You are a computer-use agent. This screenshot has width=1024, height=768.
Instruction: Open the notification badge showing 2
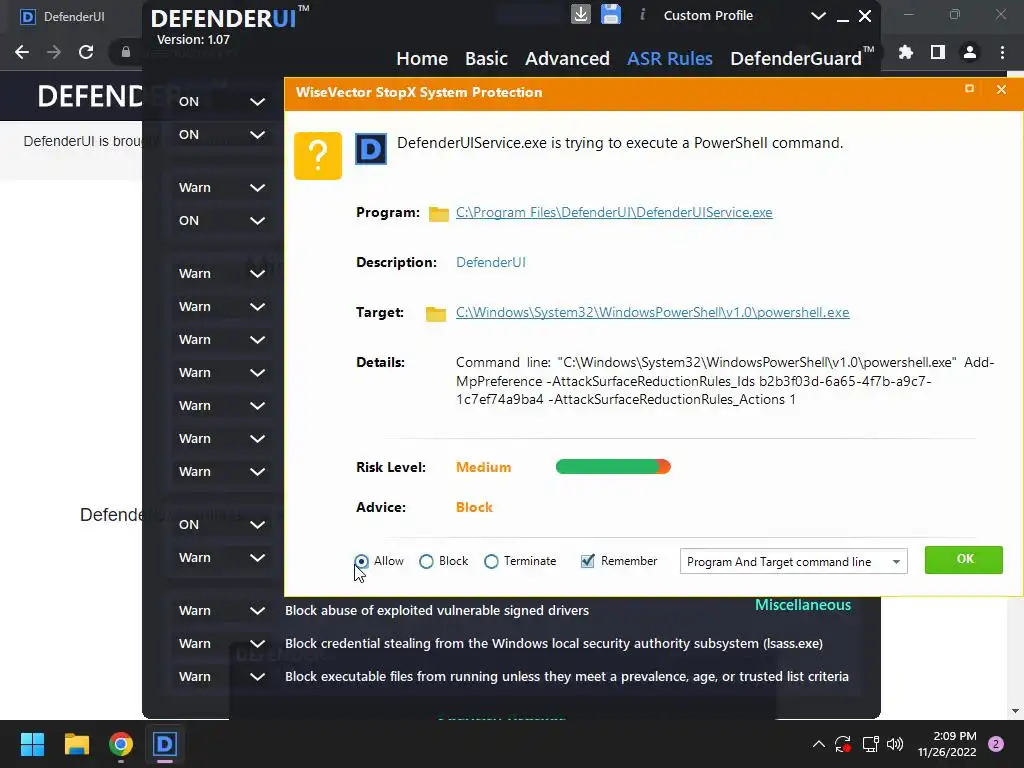pos(996,744)
